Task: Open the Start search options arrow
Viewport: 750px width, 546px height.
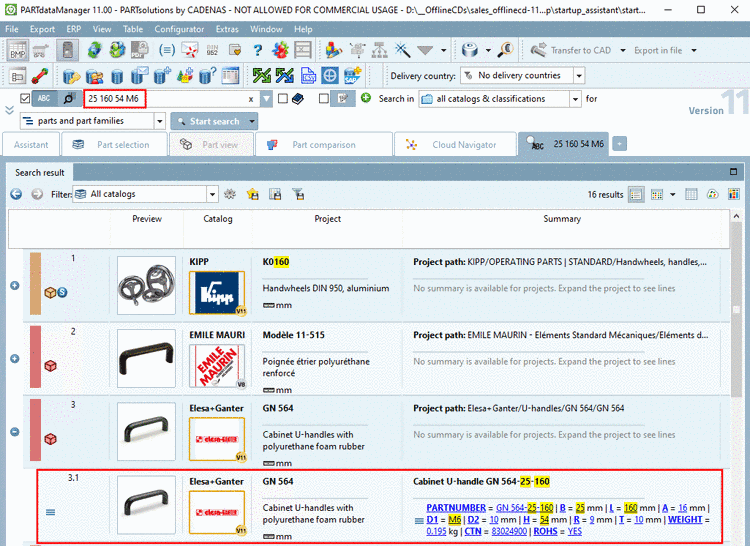Action: pyautogui.click(x=252, y=121)
